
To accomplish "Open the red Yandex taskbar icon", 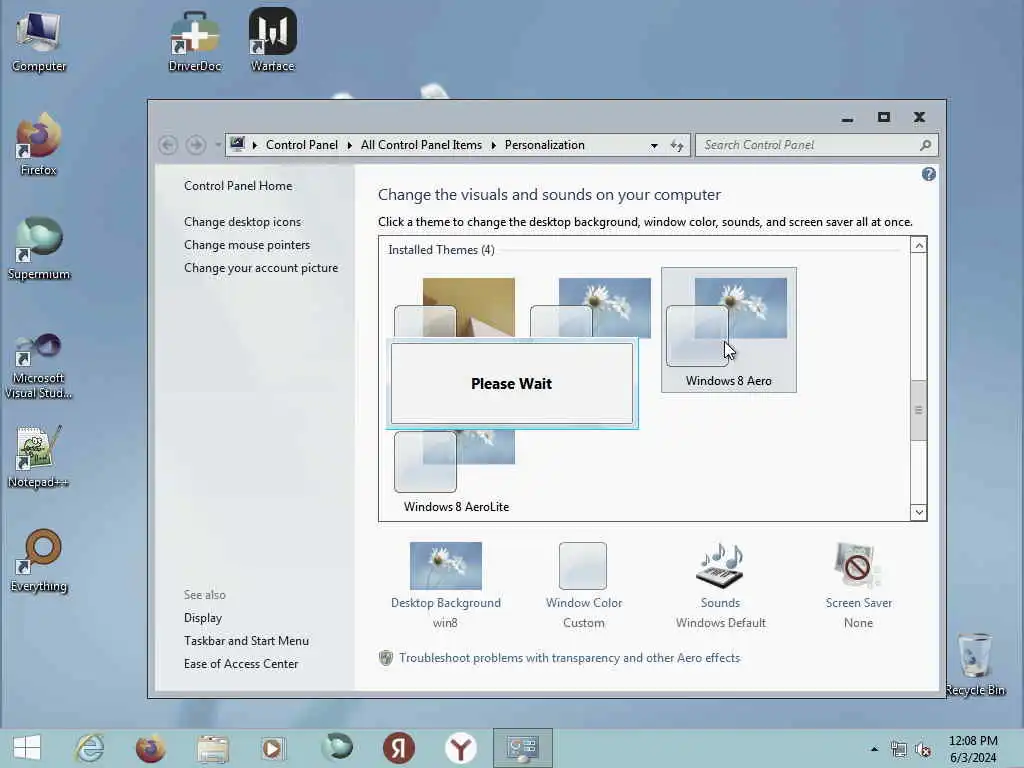I will tap(398, 748).
